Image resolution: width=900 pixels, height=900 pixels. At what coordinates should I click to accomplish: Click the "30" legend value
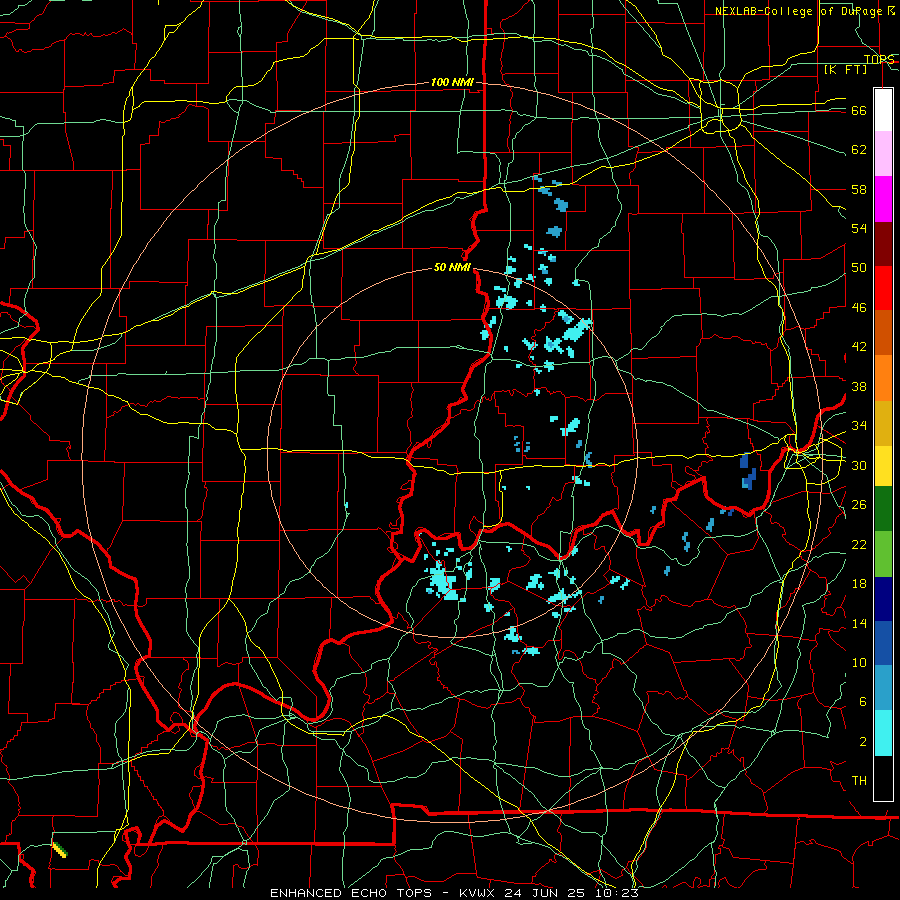859,465
